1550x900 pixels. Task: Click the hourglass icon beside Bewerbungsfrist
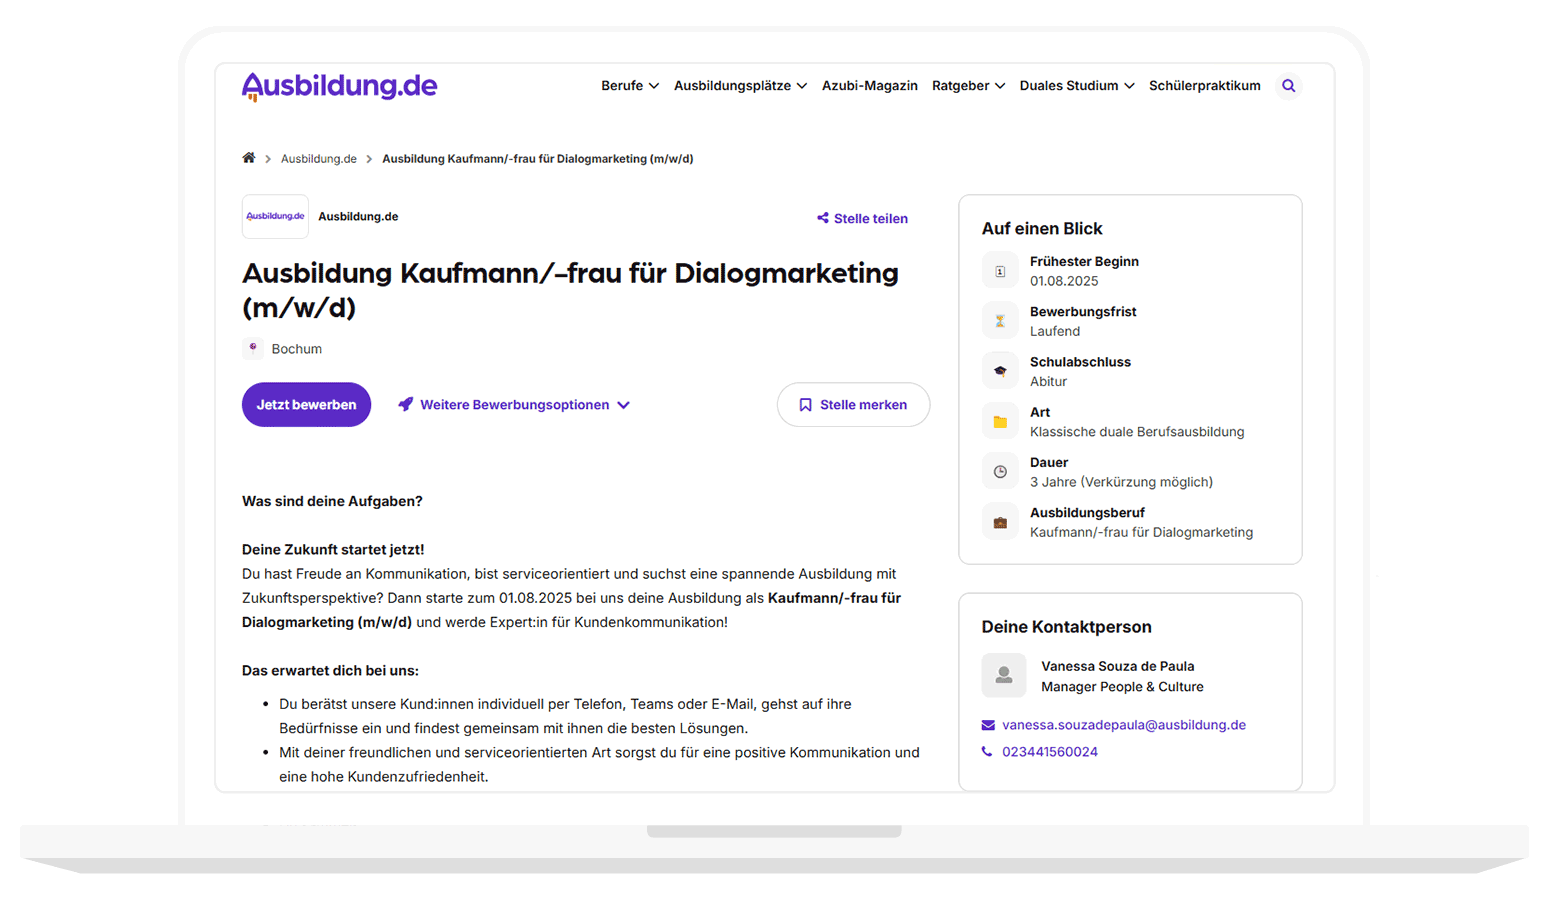click(1000, 319)
